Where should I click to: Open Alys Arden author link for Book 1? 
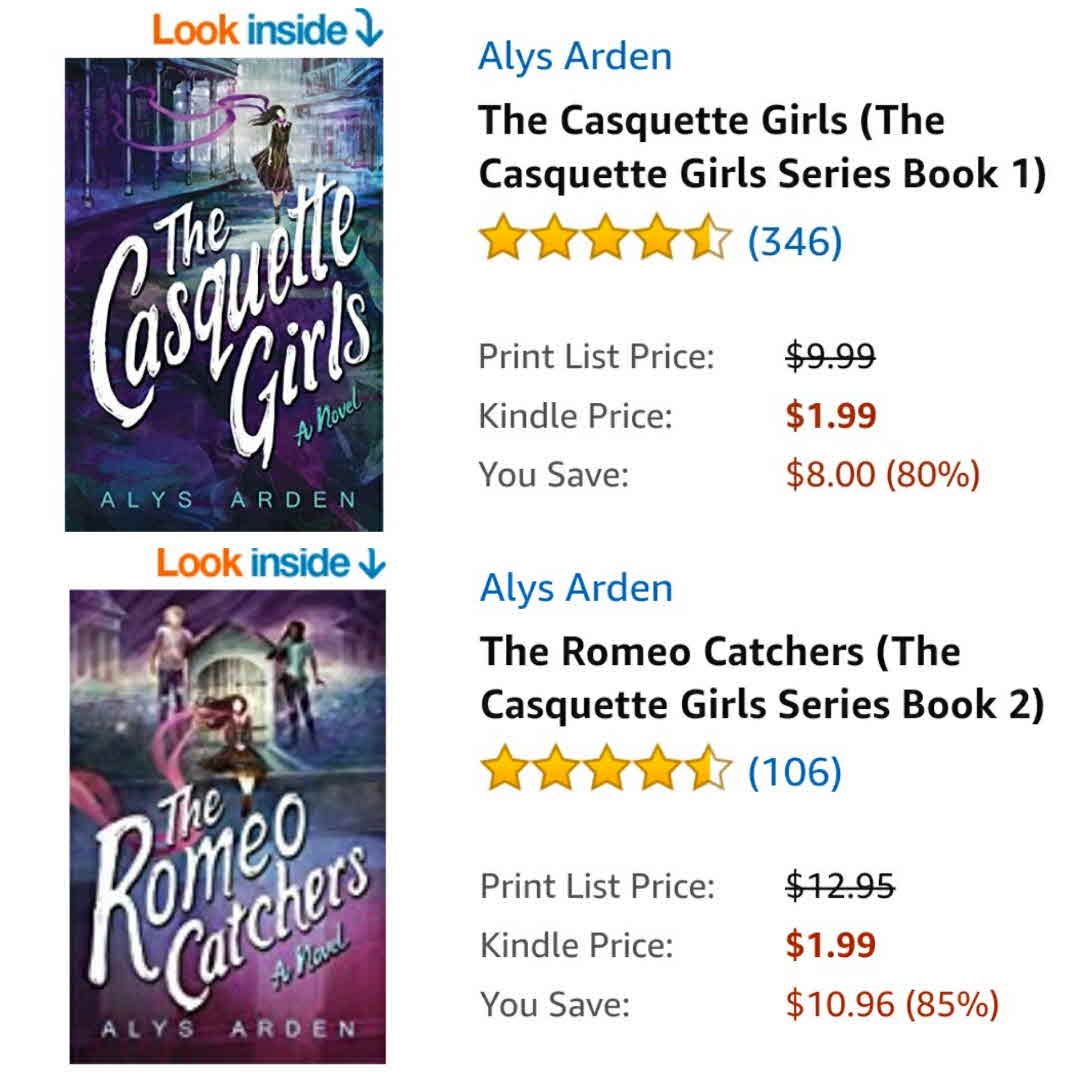pyautogui.click(x=575, y=56)
